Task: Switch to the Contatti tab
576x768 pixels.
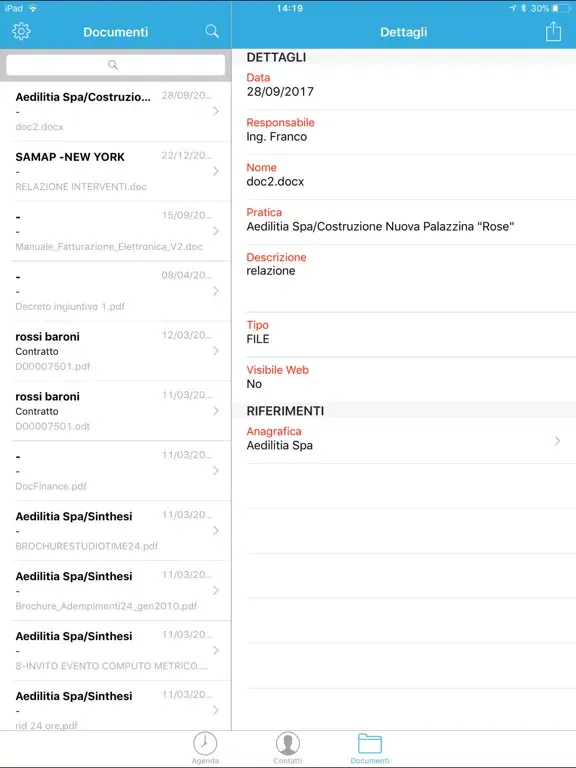Action: (x=288, y=748)
